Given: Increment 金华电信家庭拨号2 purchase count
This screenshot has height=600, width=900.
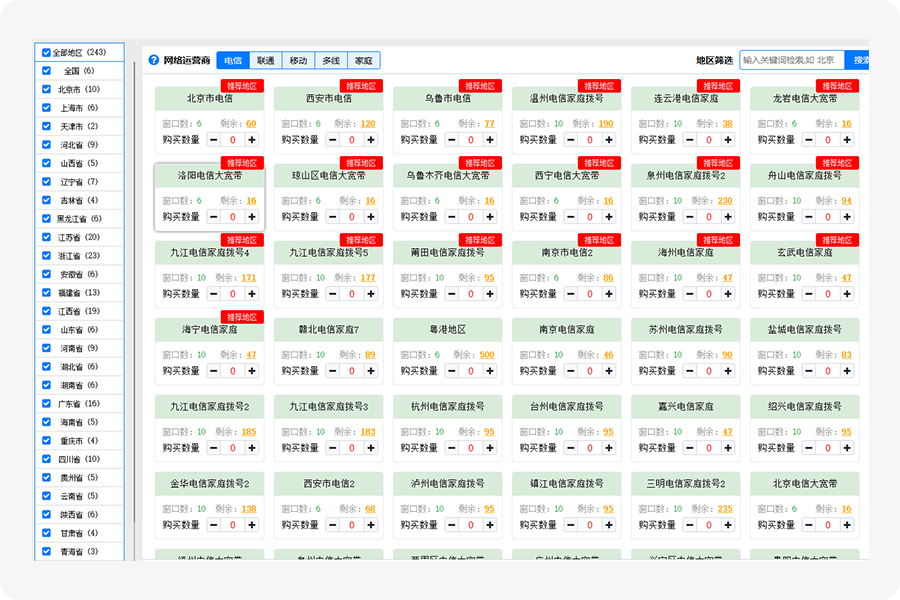Looking at the screenshot, I should click(252, 525).
